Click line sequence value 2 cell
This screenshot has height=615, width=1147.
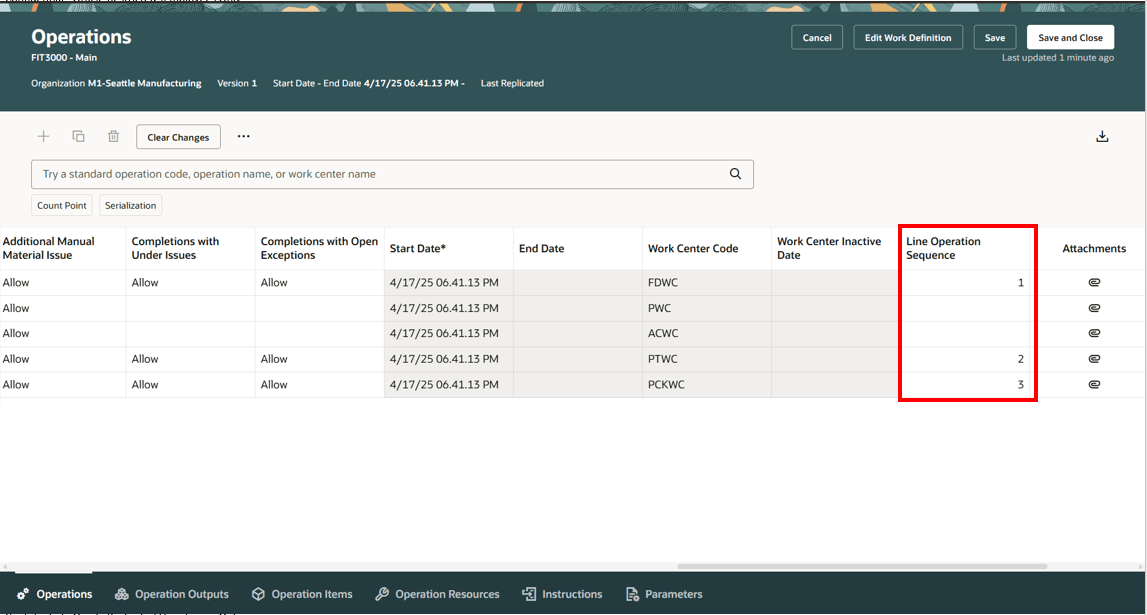tap(967, 359)
